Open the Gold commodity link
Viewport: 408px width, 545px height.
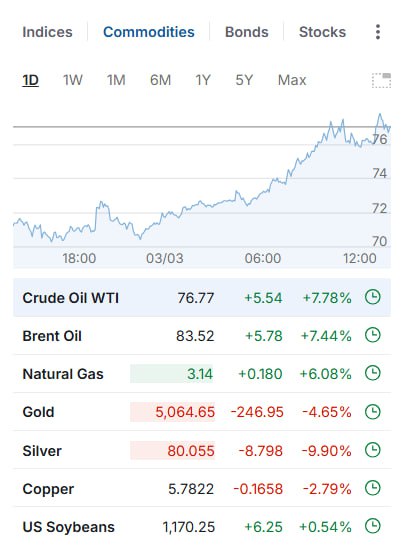coord(38,412)
